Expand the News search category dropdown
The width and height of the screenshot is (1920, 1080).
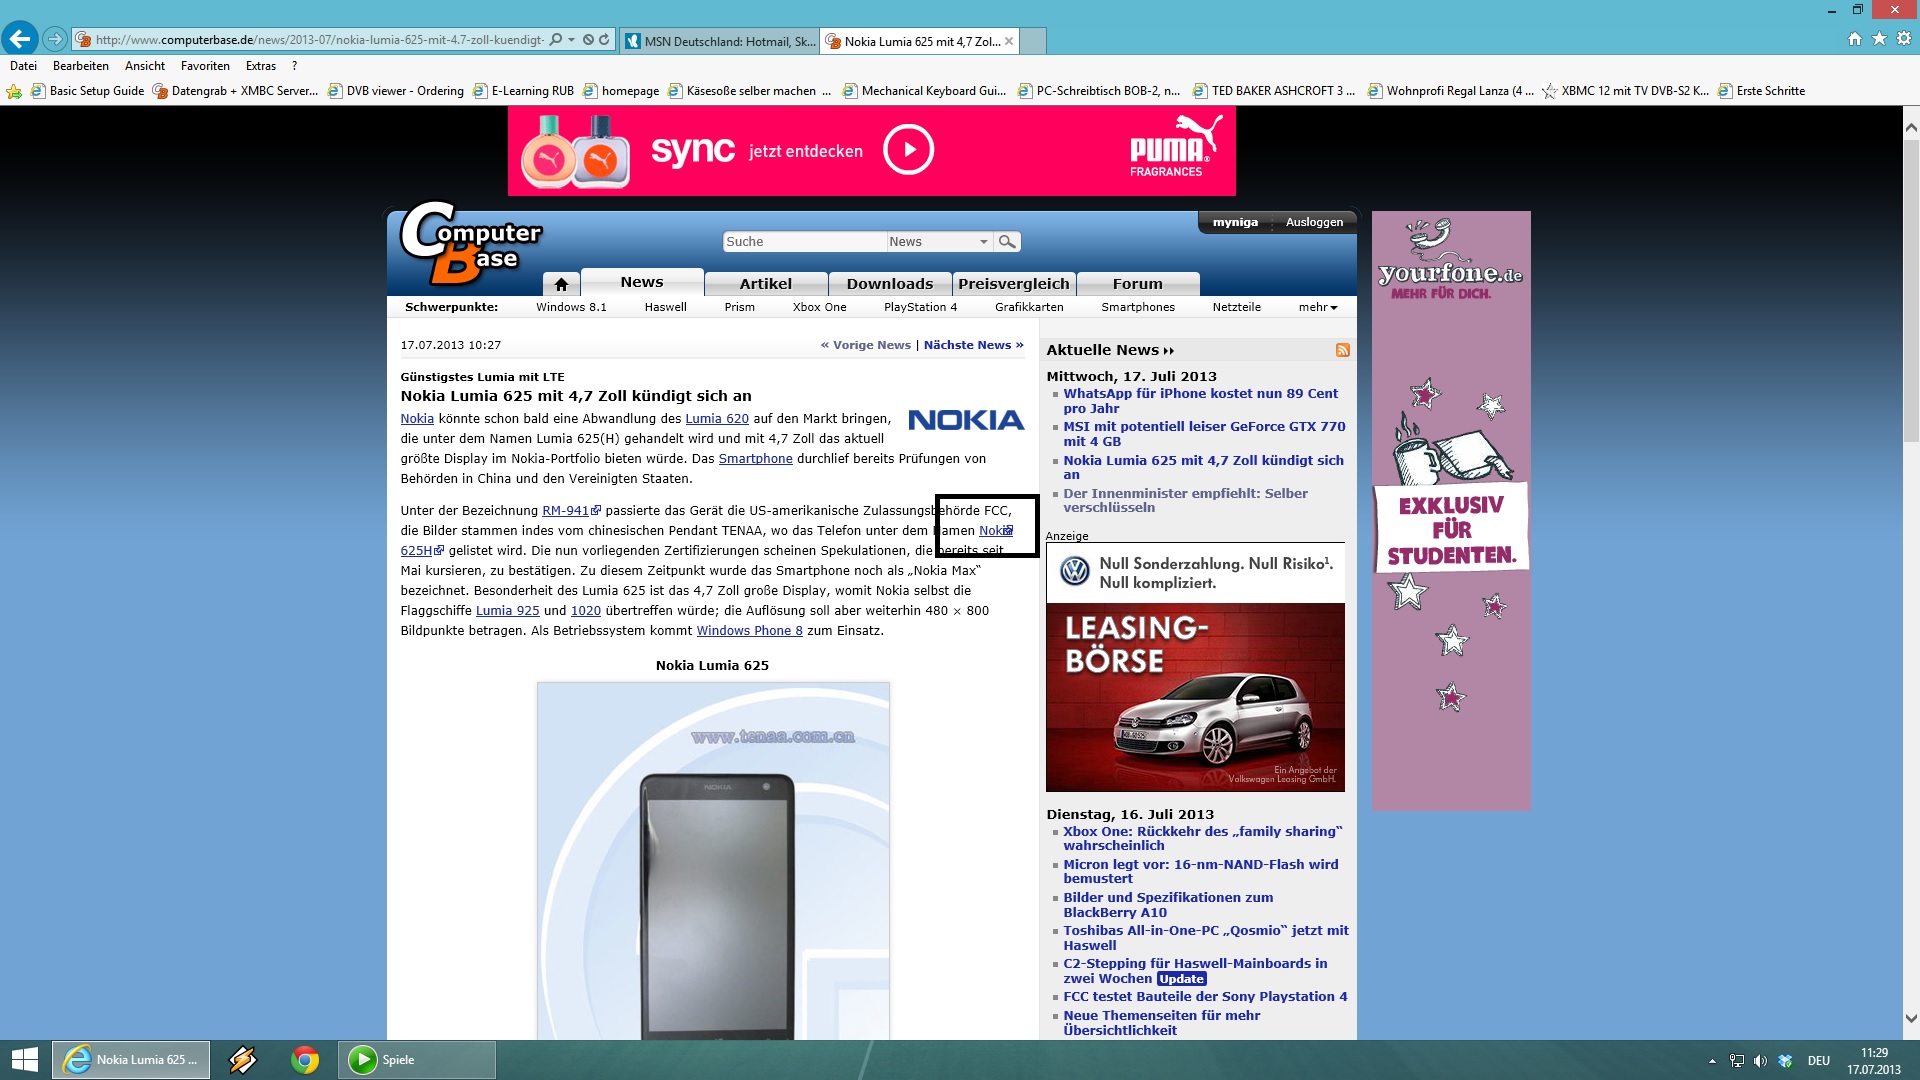pos(983,242)
